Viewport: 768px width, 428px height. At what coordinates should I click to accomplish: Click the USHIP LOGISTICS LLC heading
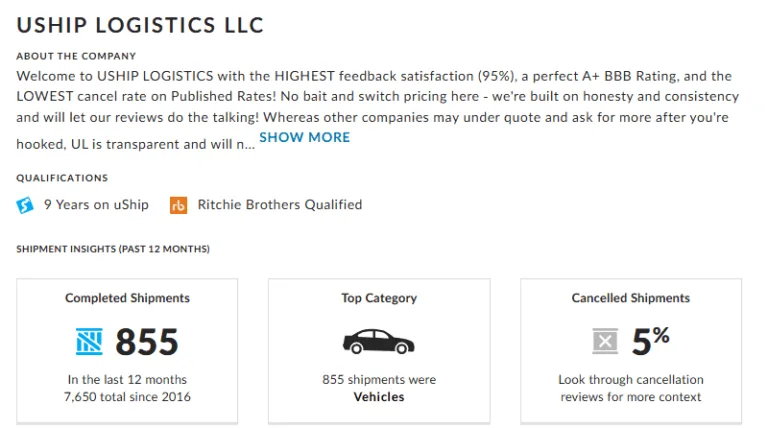coord(140,25)
